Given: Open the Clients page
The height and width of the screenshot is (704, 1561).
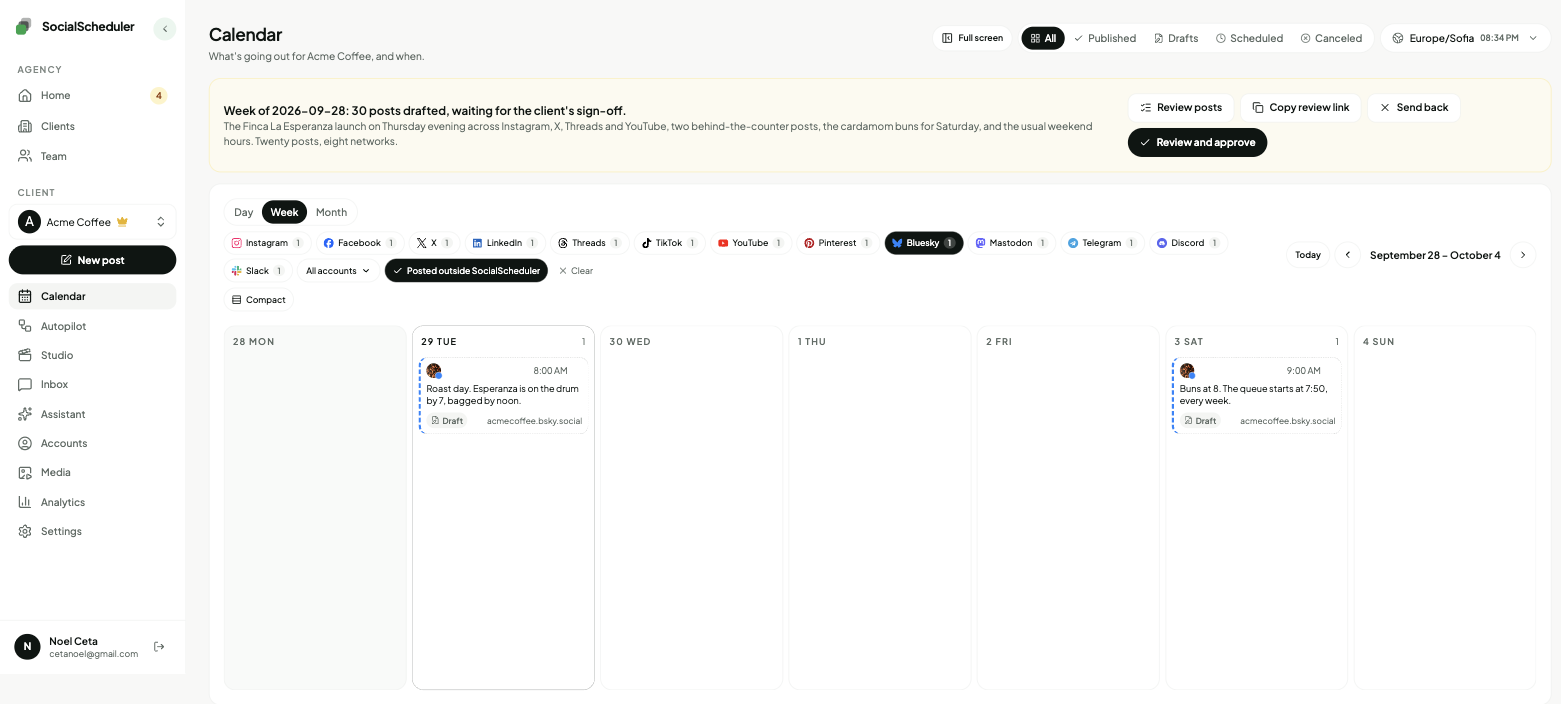Looking at the screenshot, I should point(92,126).
